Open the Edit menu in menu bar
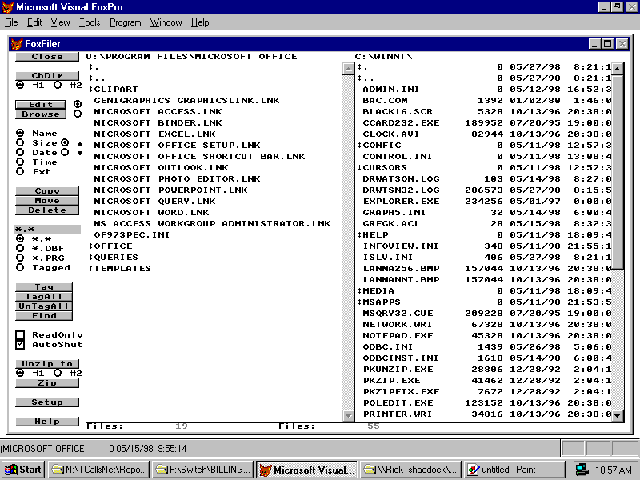 [35, 22]
